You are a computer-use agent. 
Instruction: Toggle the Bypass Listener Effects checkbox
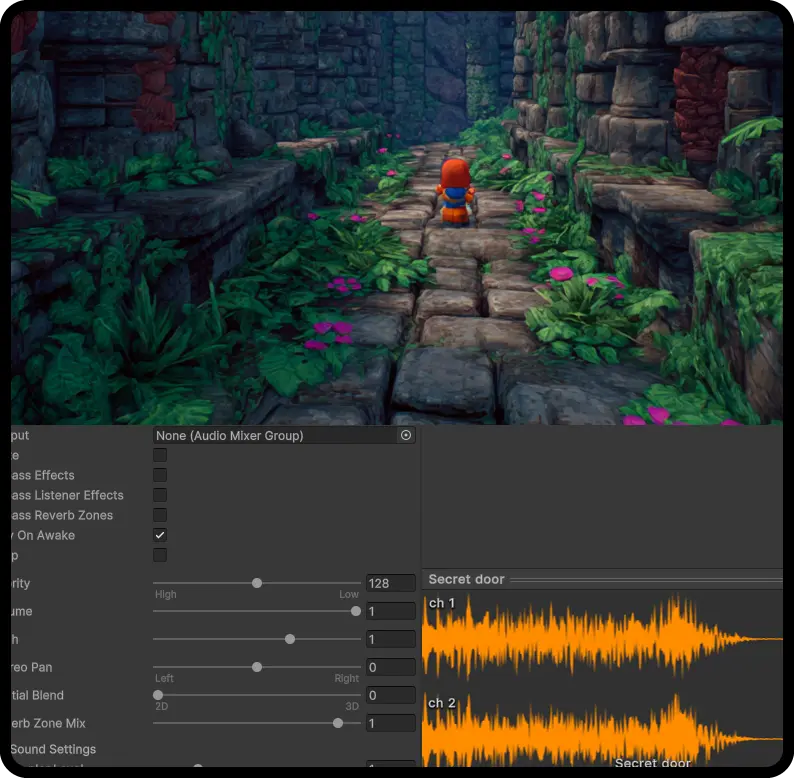pos(160,495)
